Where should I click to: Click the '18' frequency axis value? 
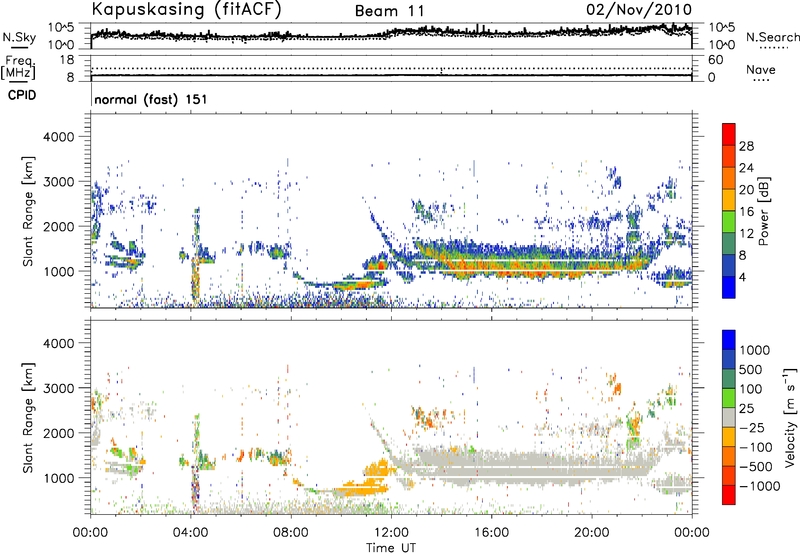(x=67, y=60)
